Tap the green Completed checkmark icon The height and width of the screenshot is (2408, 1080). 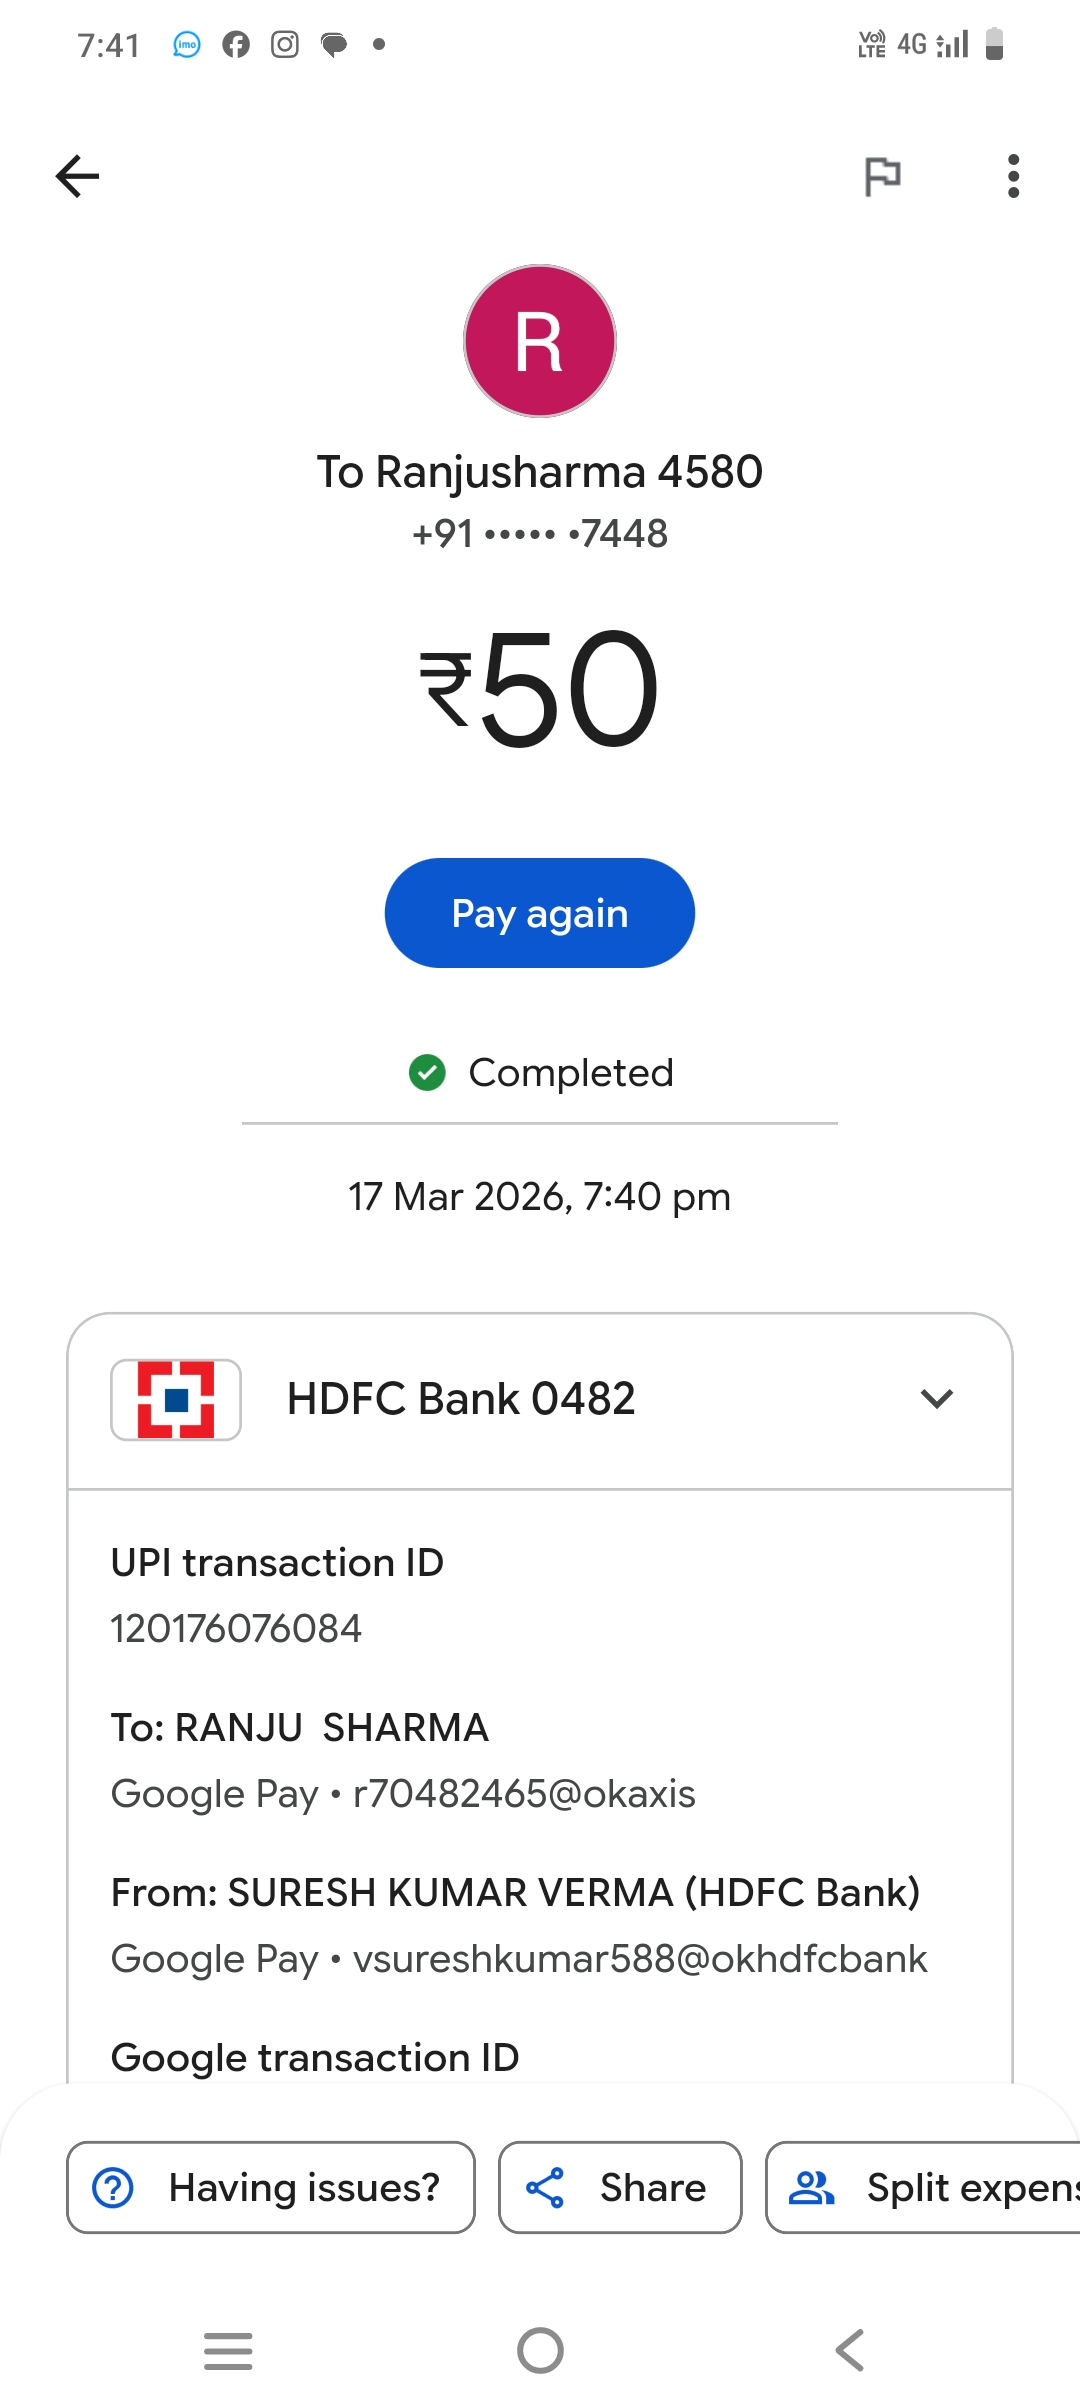[427, 1073]
